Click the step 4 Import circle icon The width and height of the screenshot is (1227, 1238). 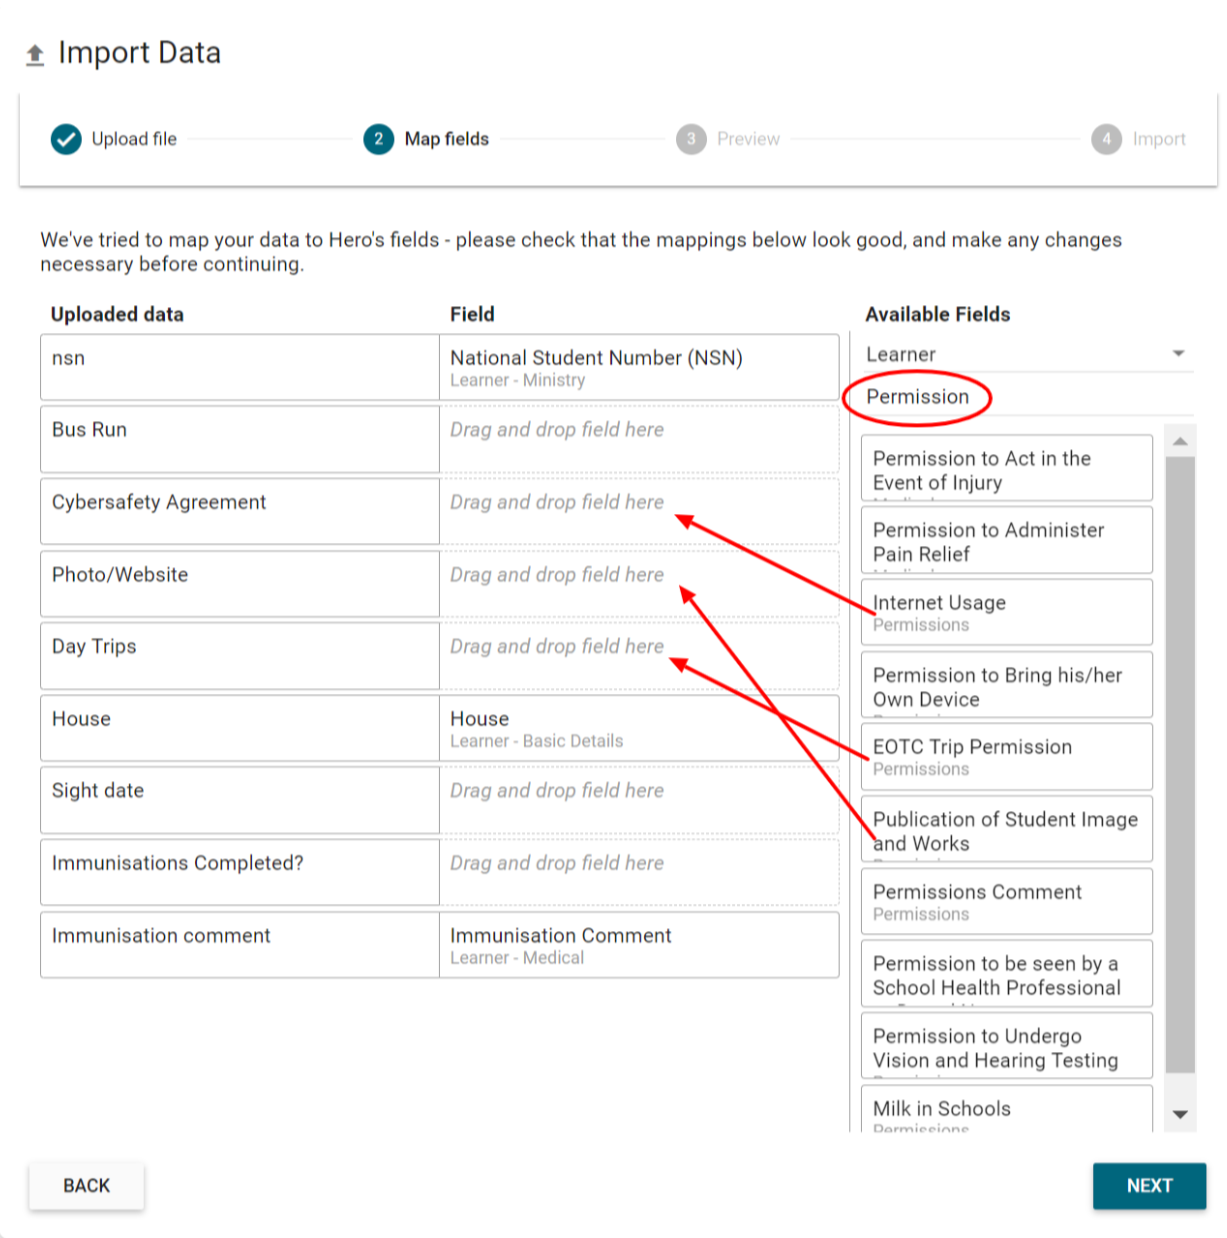click(x=1106, y=139)
